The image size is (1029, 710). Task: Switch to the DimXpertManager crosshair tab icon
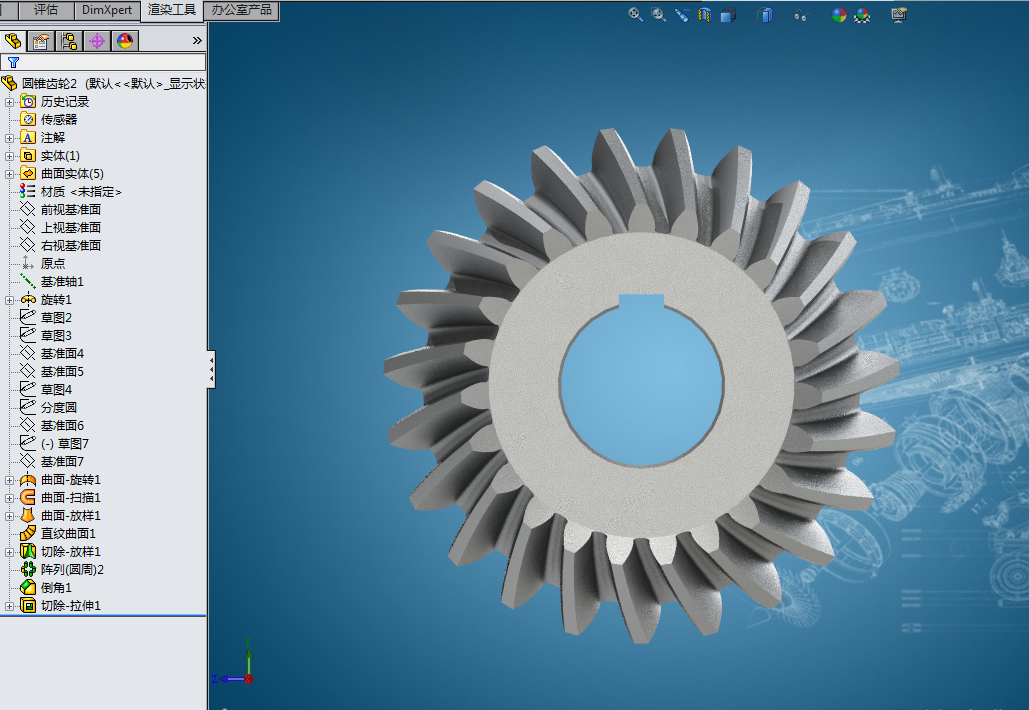click(x=96, y=41)
